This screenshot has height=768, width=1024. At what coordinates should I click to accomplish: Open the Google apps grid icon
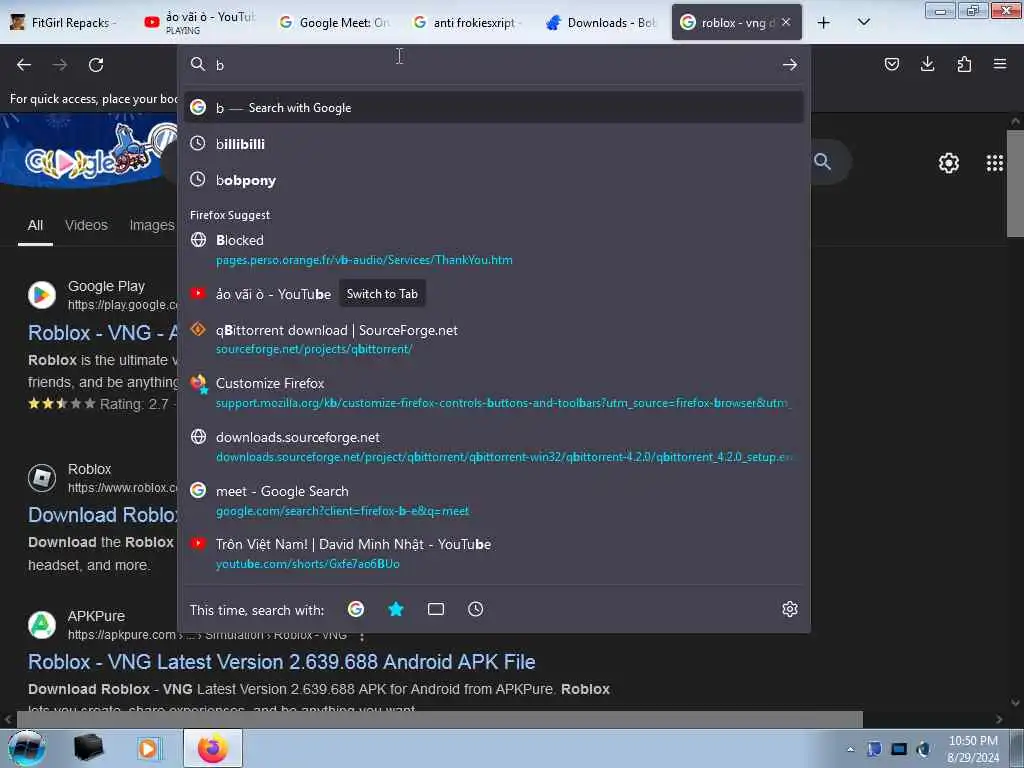[995, 163]
